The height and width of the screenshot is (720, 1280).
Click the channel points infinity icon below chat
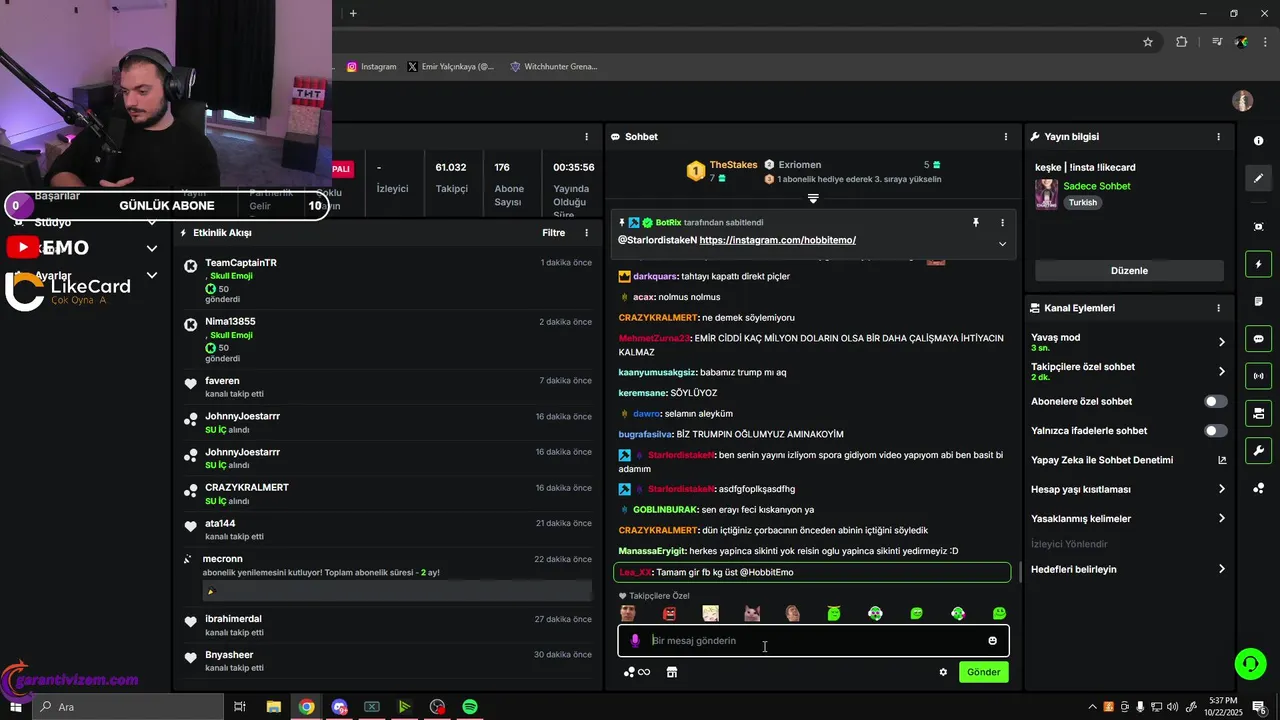click(x=636, y=672)
